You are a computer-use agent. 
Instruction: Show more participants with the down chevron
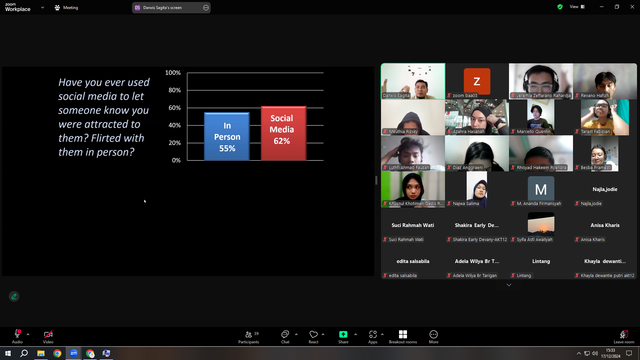509,285
